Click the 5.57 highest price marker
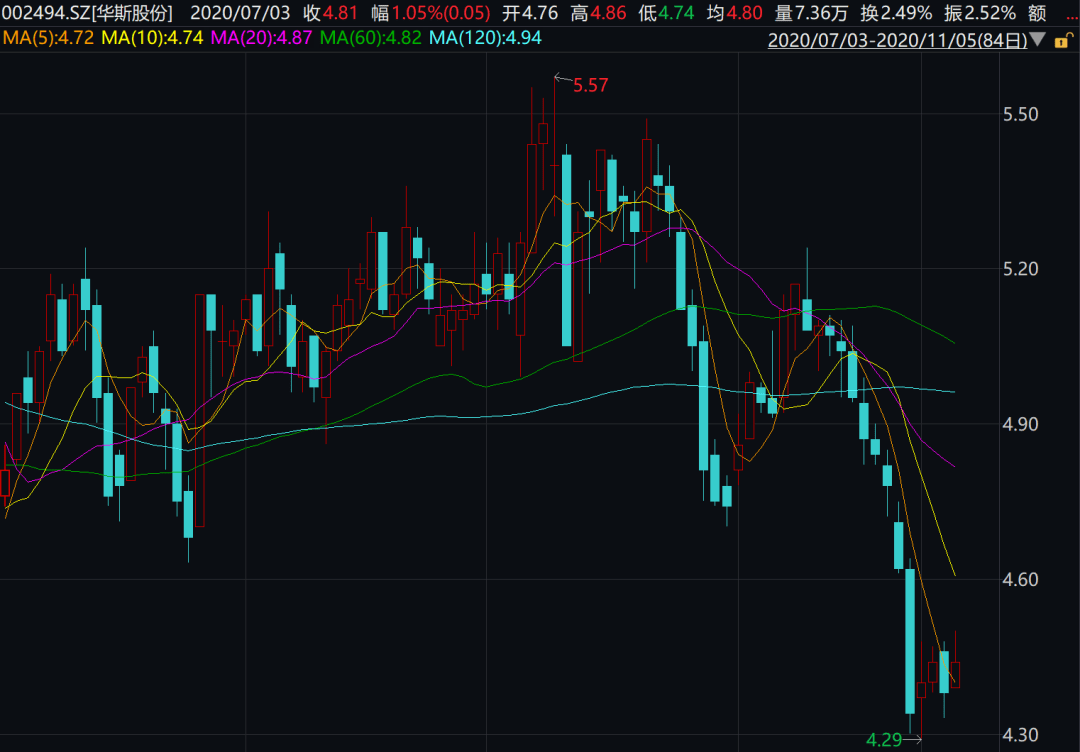 [589, 86]
